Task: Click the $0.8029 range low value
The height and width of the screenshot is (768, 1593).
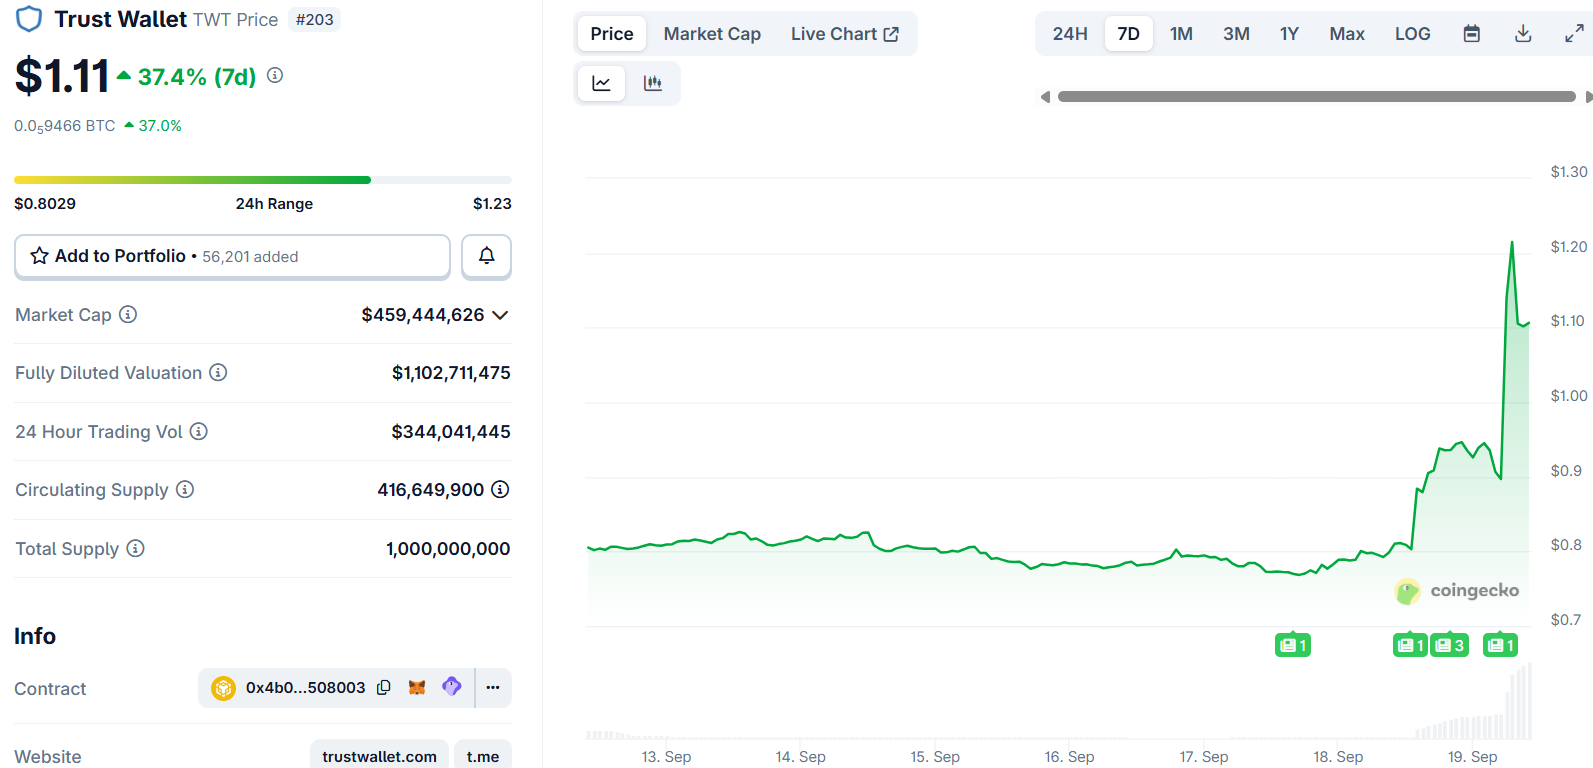Action: [x=45, y=203]
